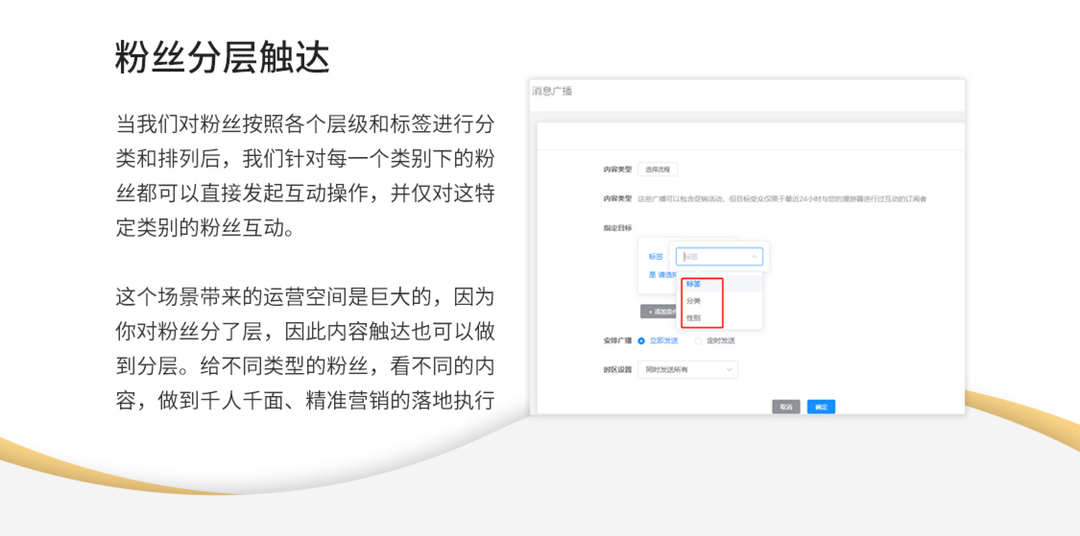The width and height of the screenshot is (1080, 536).
Task: Click the 安排广播 field label
Action: [618, 340]
